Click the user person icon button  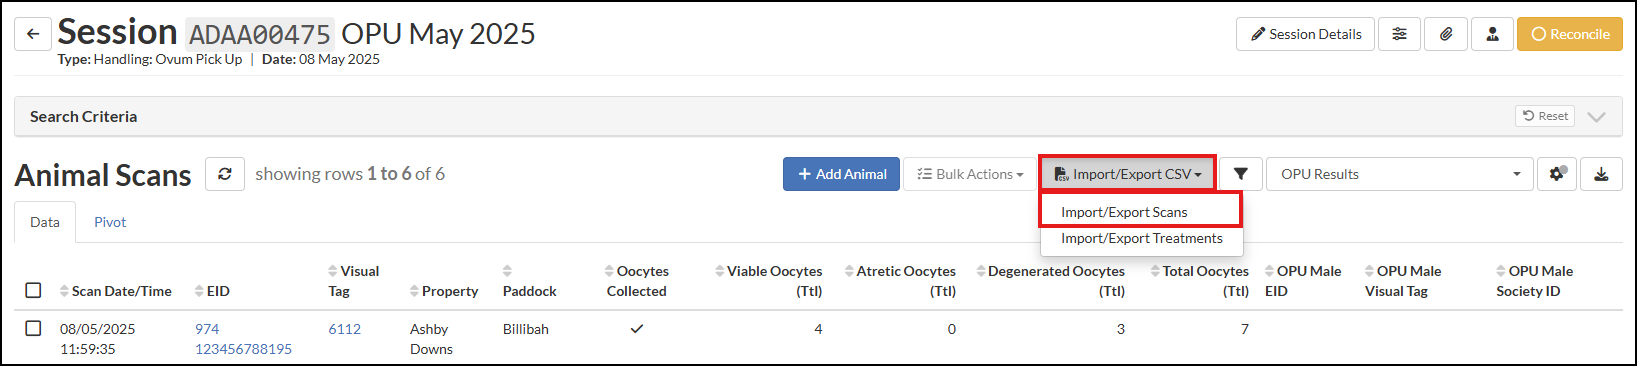(1492, 34)
